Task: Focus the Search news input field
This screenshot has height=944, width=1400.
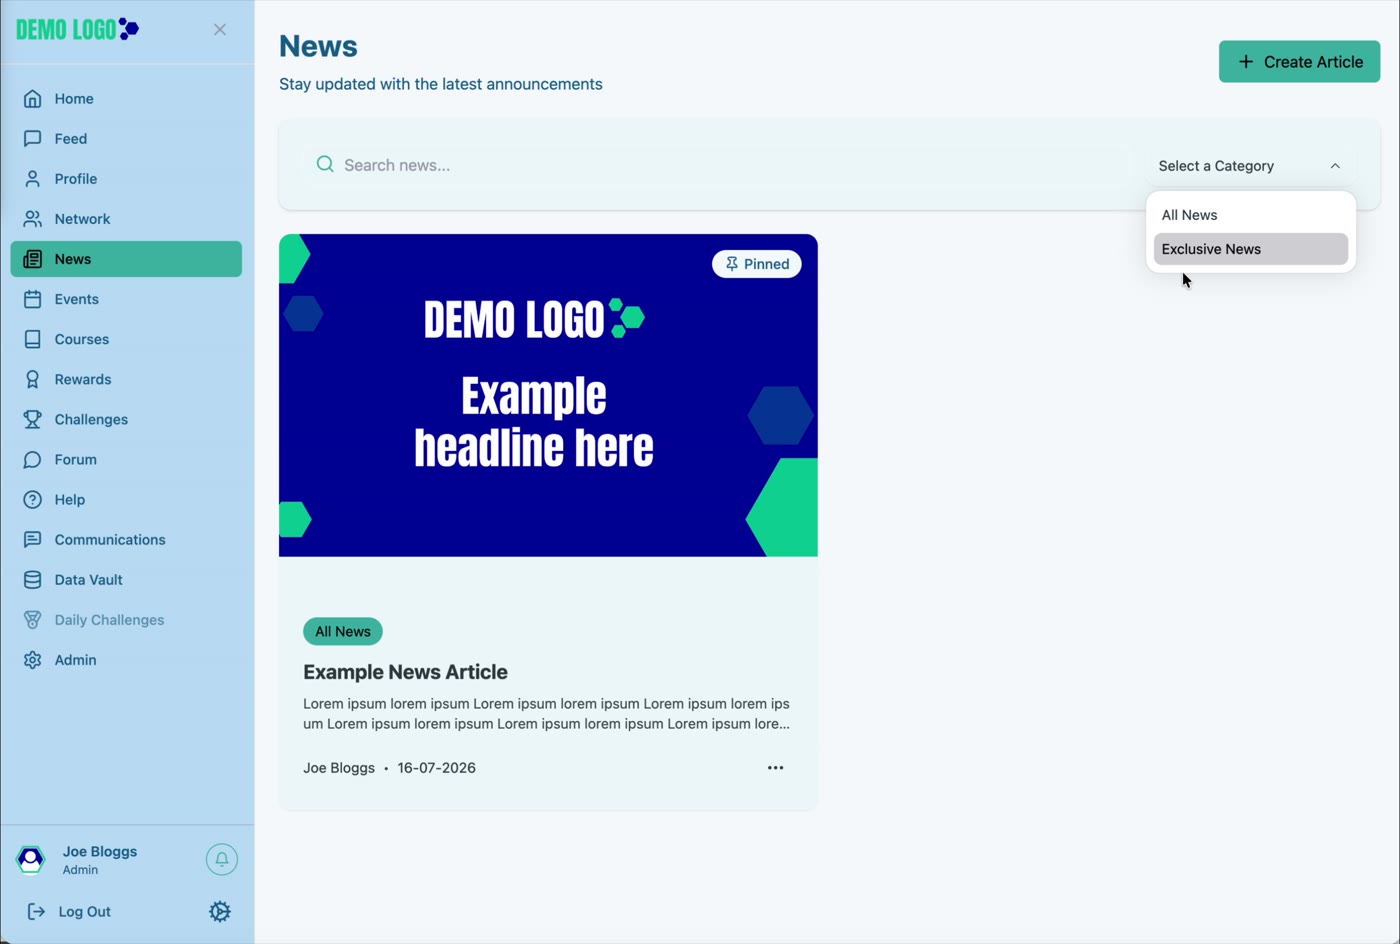Action: (717, 165)
